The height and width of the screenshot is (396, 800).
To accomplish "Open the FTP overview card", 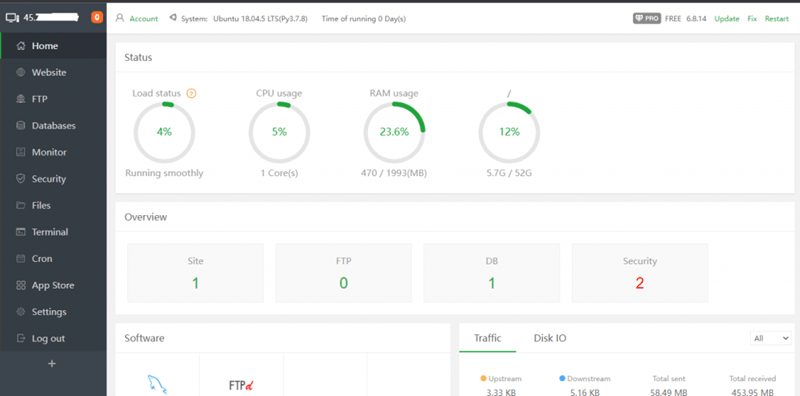I will pos(343,273).
